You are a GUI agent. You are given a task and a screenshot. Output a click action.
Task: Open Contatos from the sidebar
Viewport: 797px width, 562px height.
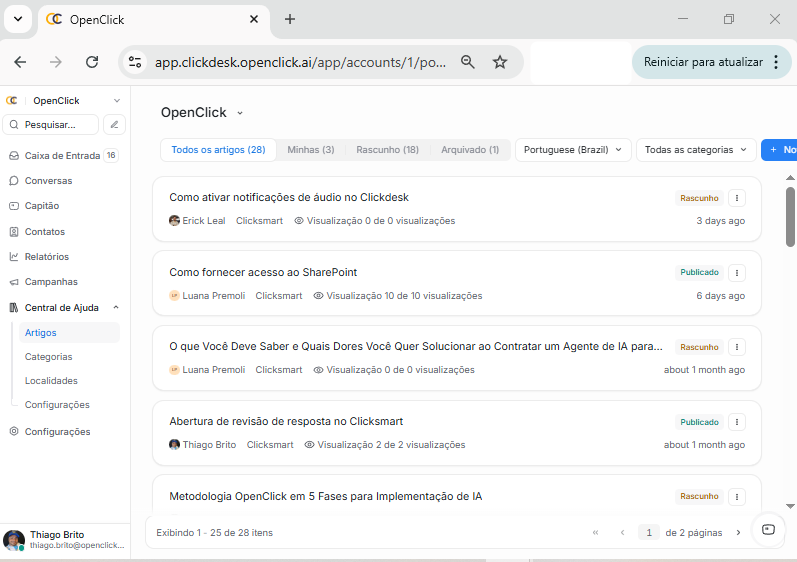coord(45,232)
